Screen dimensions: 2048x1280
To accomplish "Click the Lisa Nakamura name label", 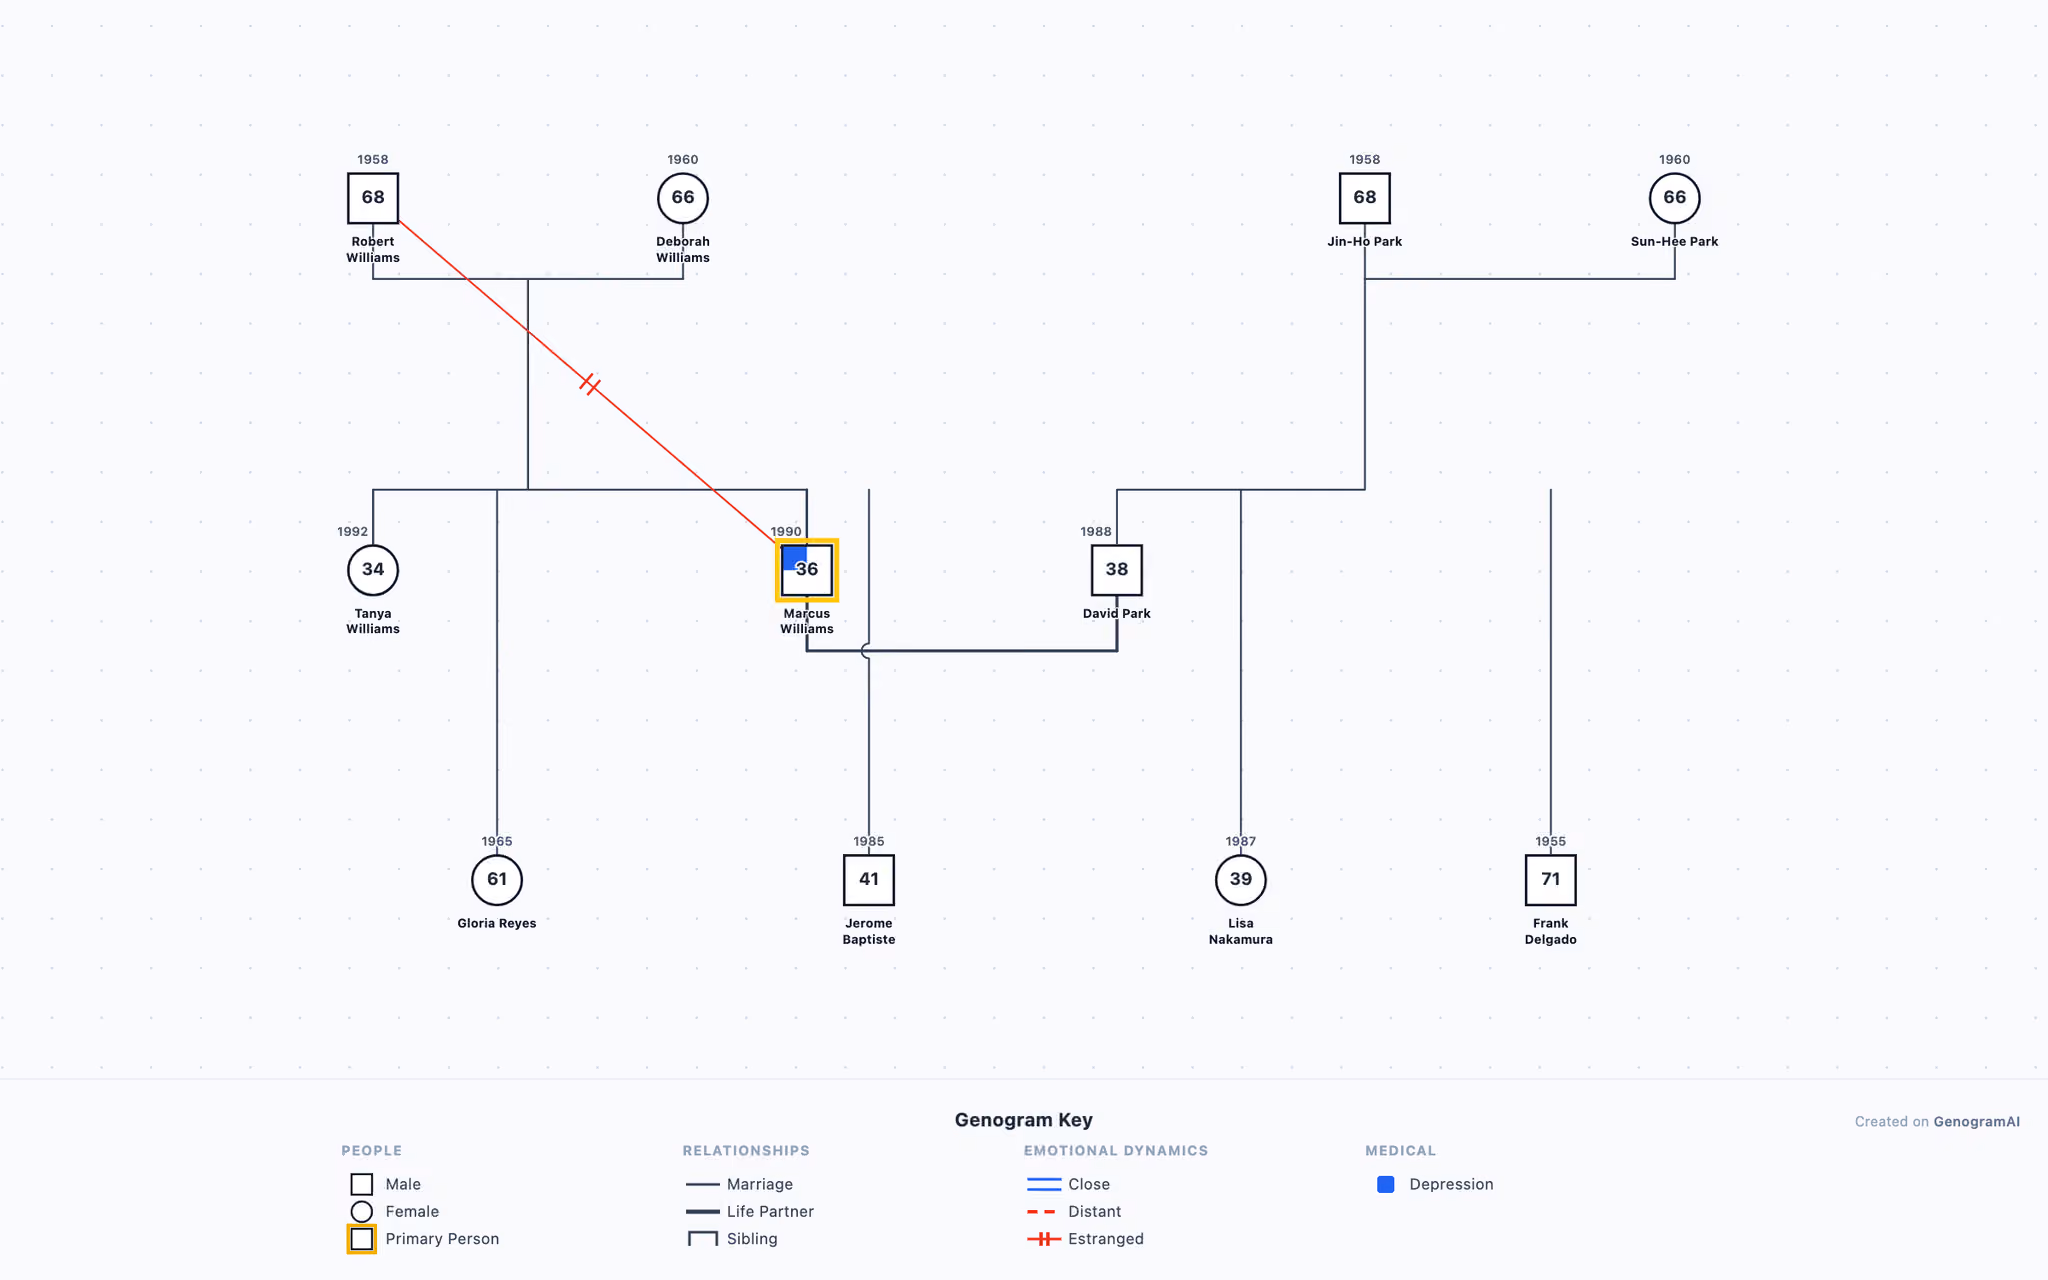I will pyautogui.click(x=1241, y=932).
